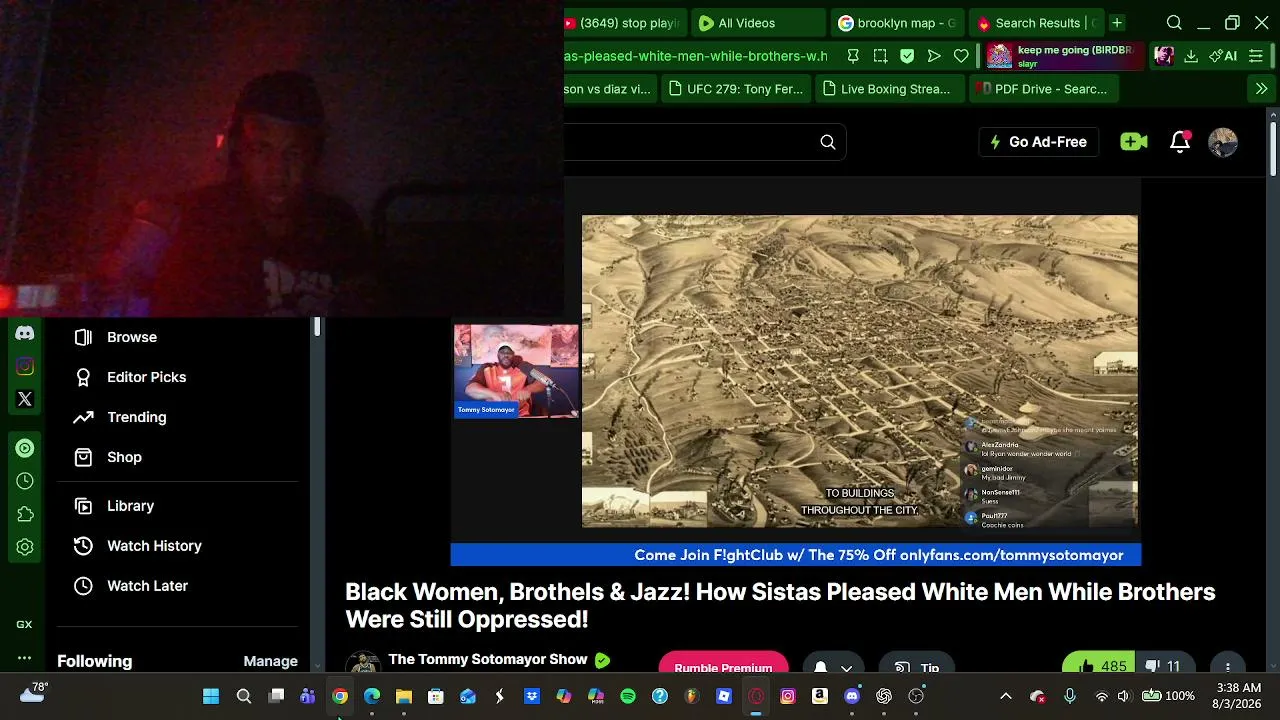The image size is (1280, 720).
Task: Click the 'keep me going' music player widget
Action: 1064,56
